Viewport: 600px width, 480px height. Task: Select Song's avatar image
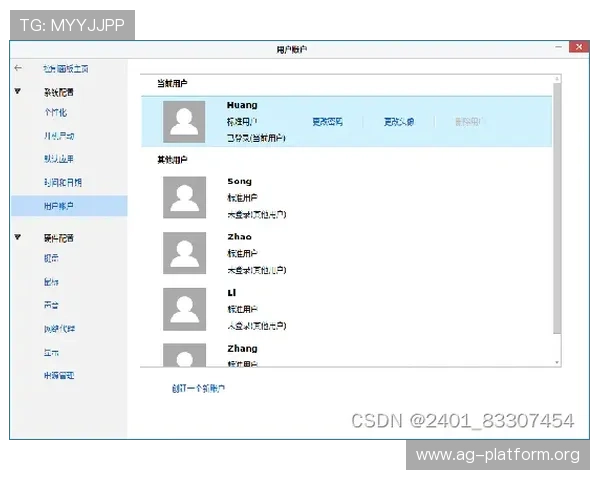[184, 198]
